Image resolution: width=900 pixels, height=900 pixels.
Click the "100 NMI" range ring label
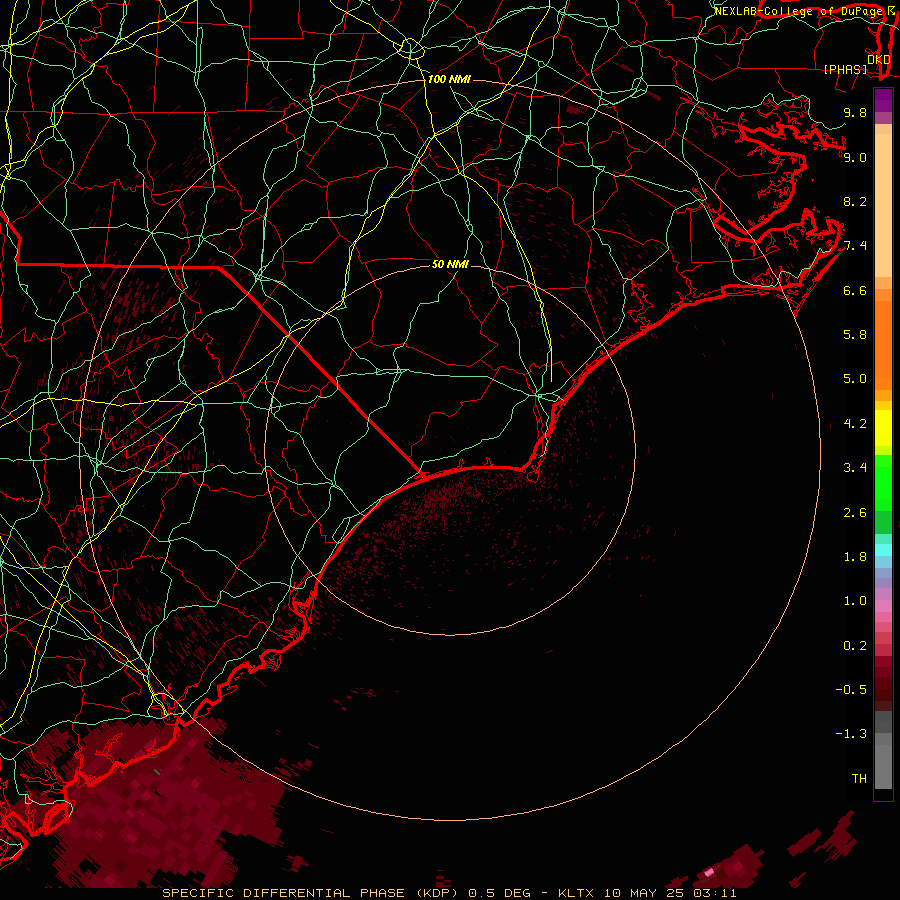[449, 79]
